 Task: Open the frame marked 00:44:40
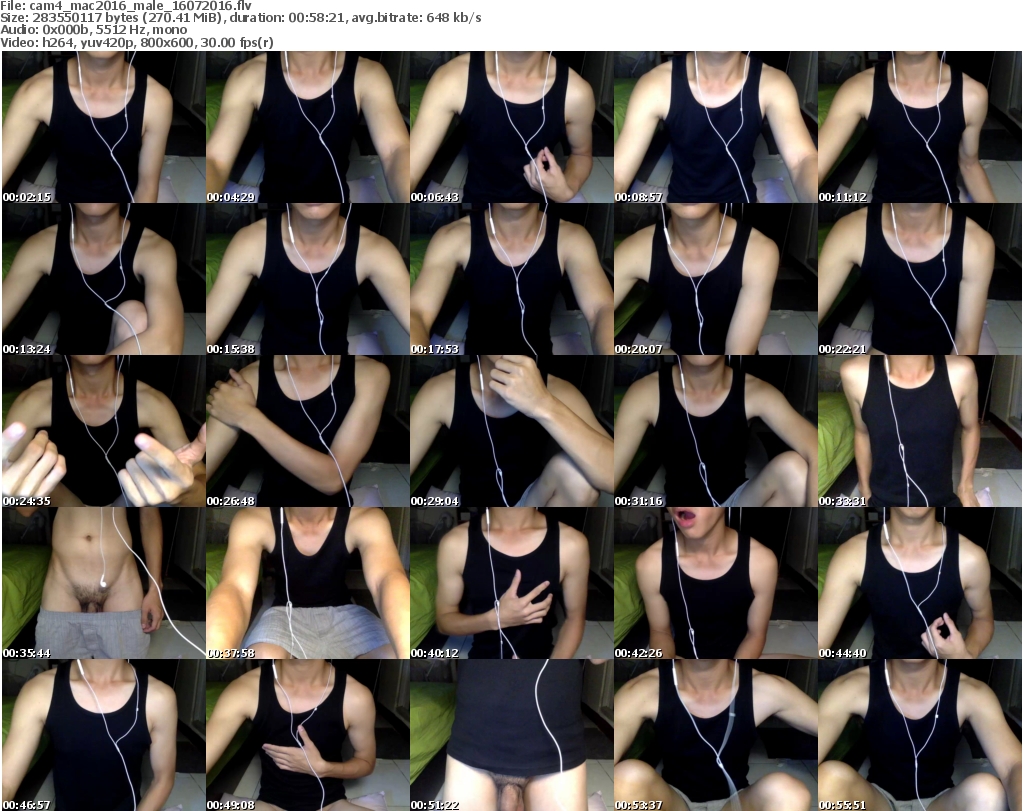coord(920,584)
